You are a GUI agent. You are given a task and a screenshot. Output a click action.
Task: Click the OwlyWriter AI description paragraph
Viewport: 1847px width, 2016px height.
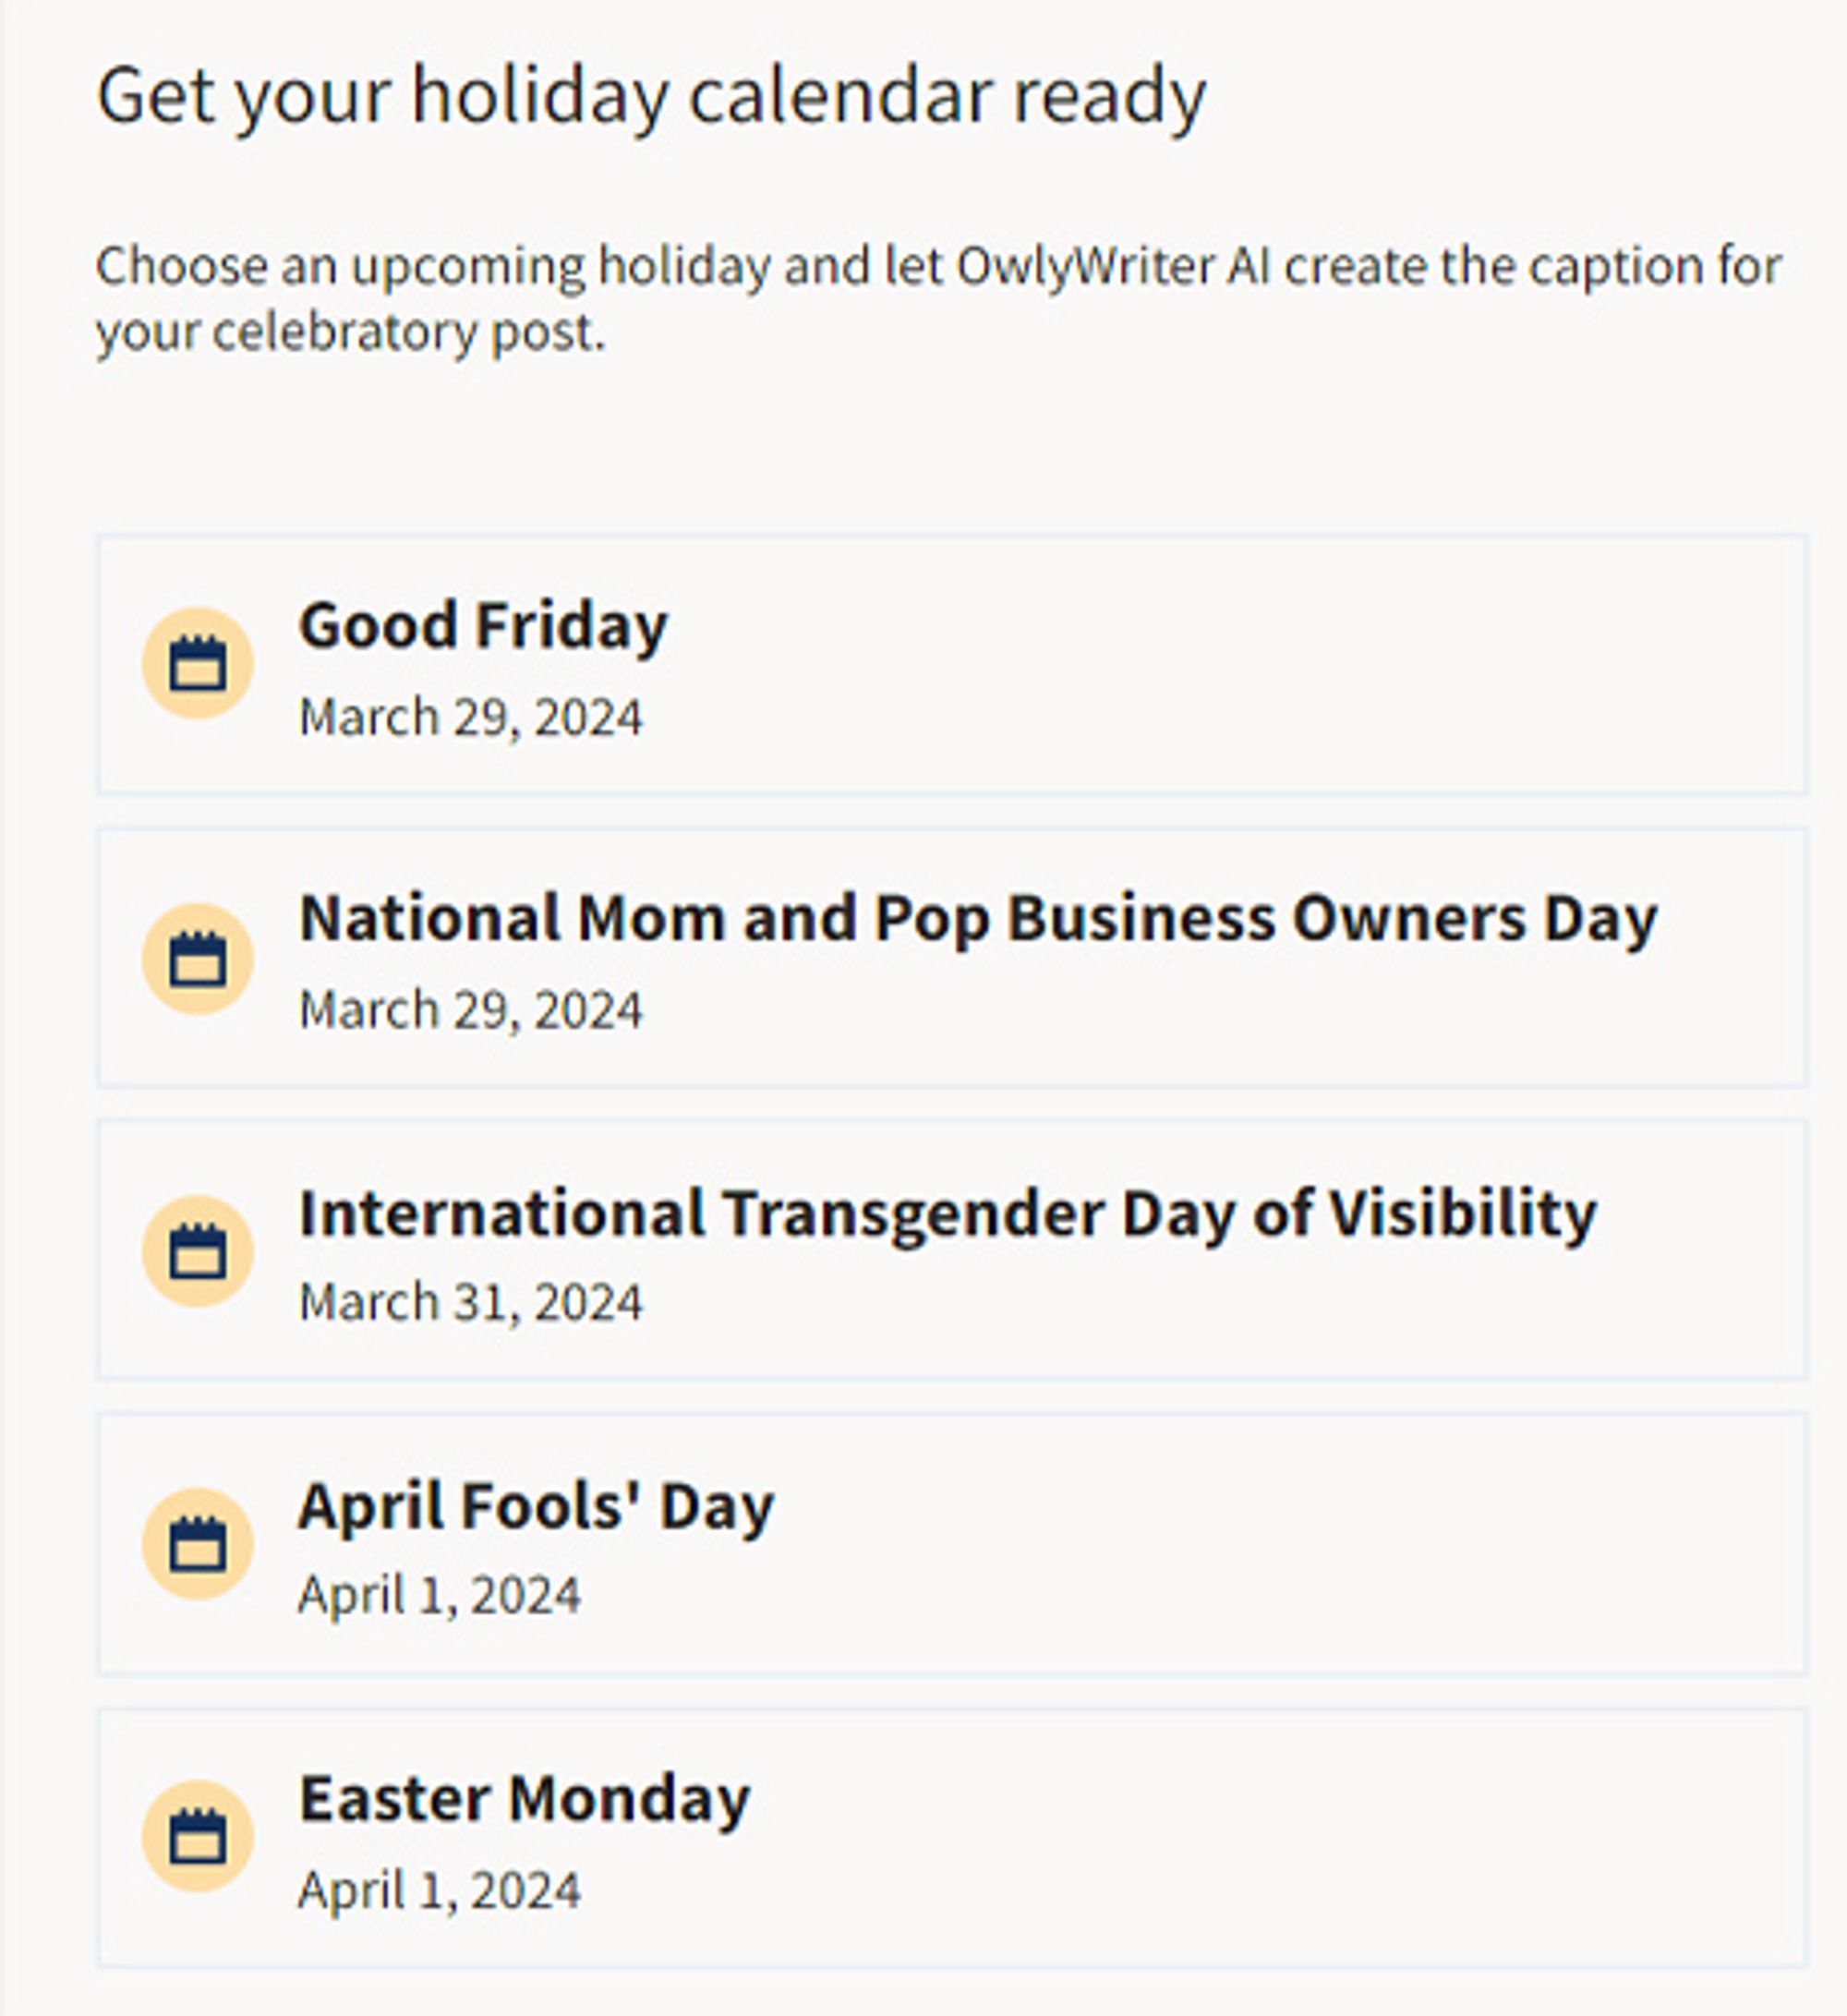tap(938, 299)
